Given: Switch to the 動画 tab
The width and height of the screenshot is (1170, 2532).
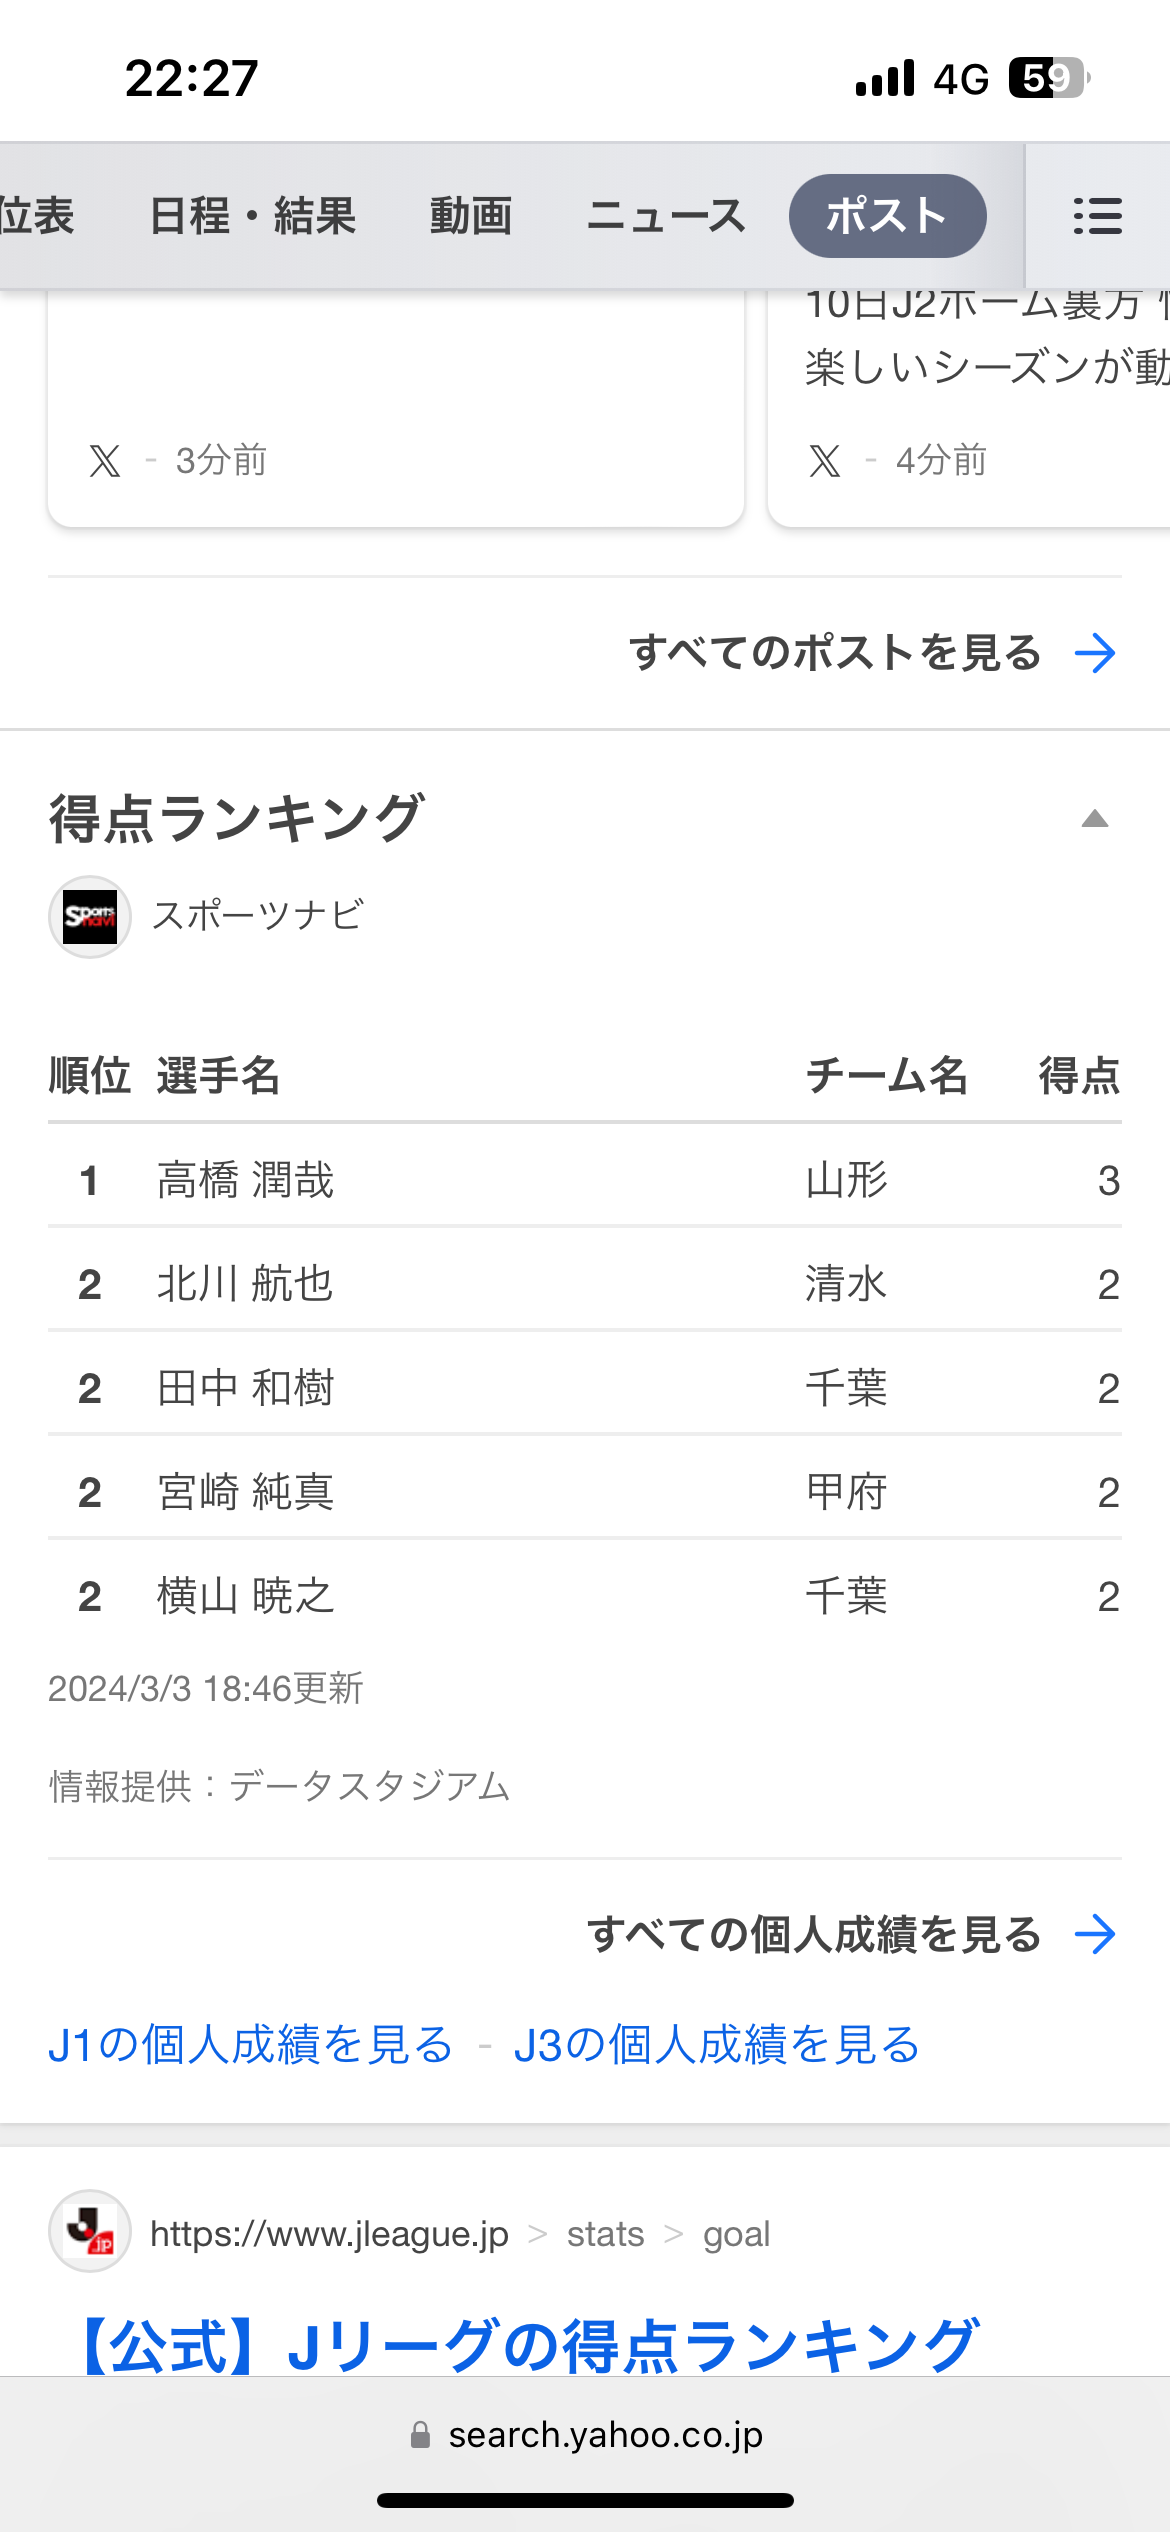Looking at the screenshot, I should click(471, 216).
